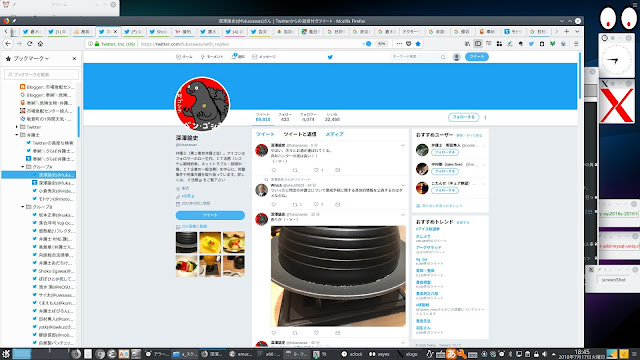
Task: Toggle the blue bookmark star
Action: (x=418, y=44)
